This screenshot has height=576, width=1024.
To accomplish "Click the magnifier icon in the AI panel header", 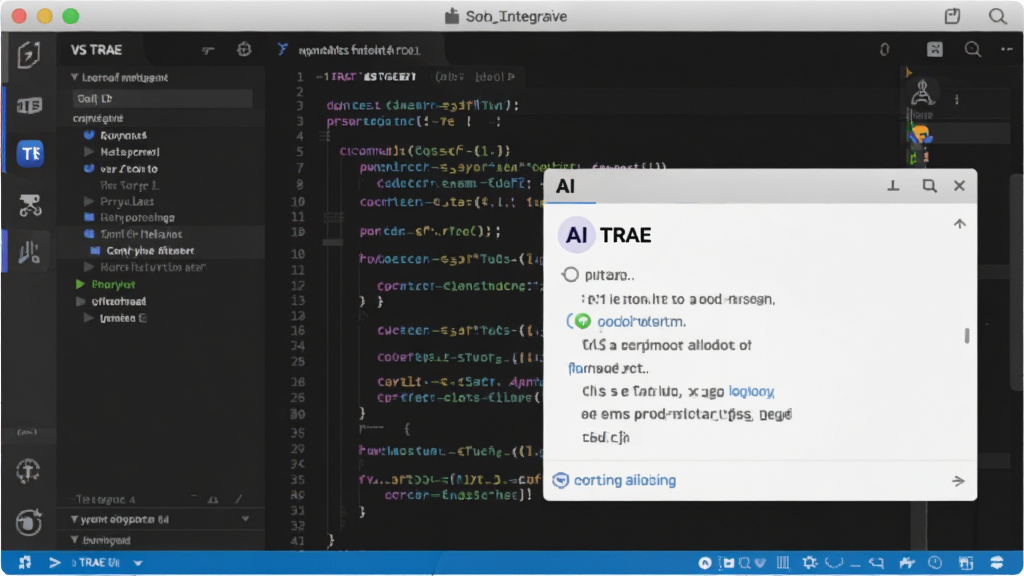I will click(929, 186).
